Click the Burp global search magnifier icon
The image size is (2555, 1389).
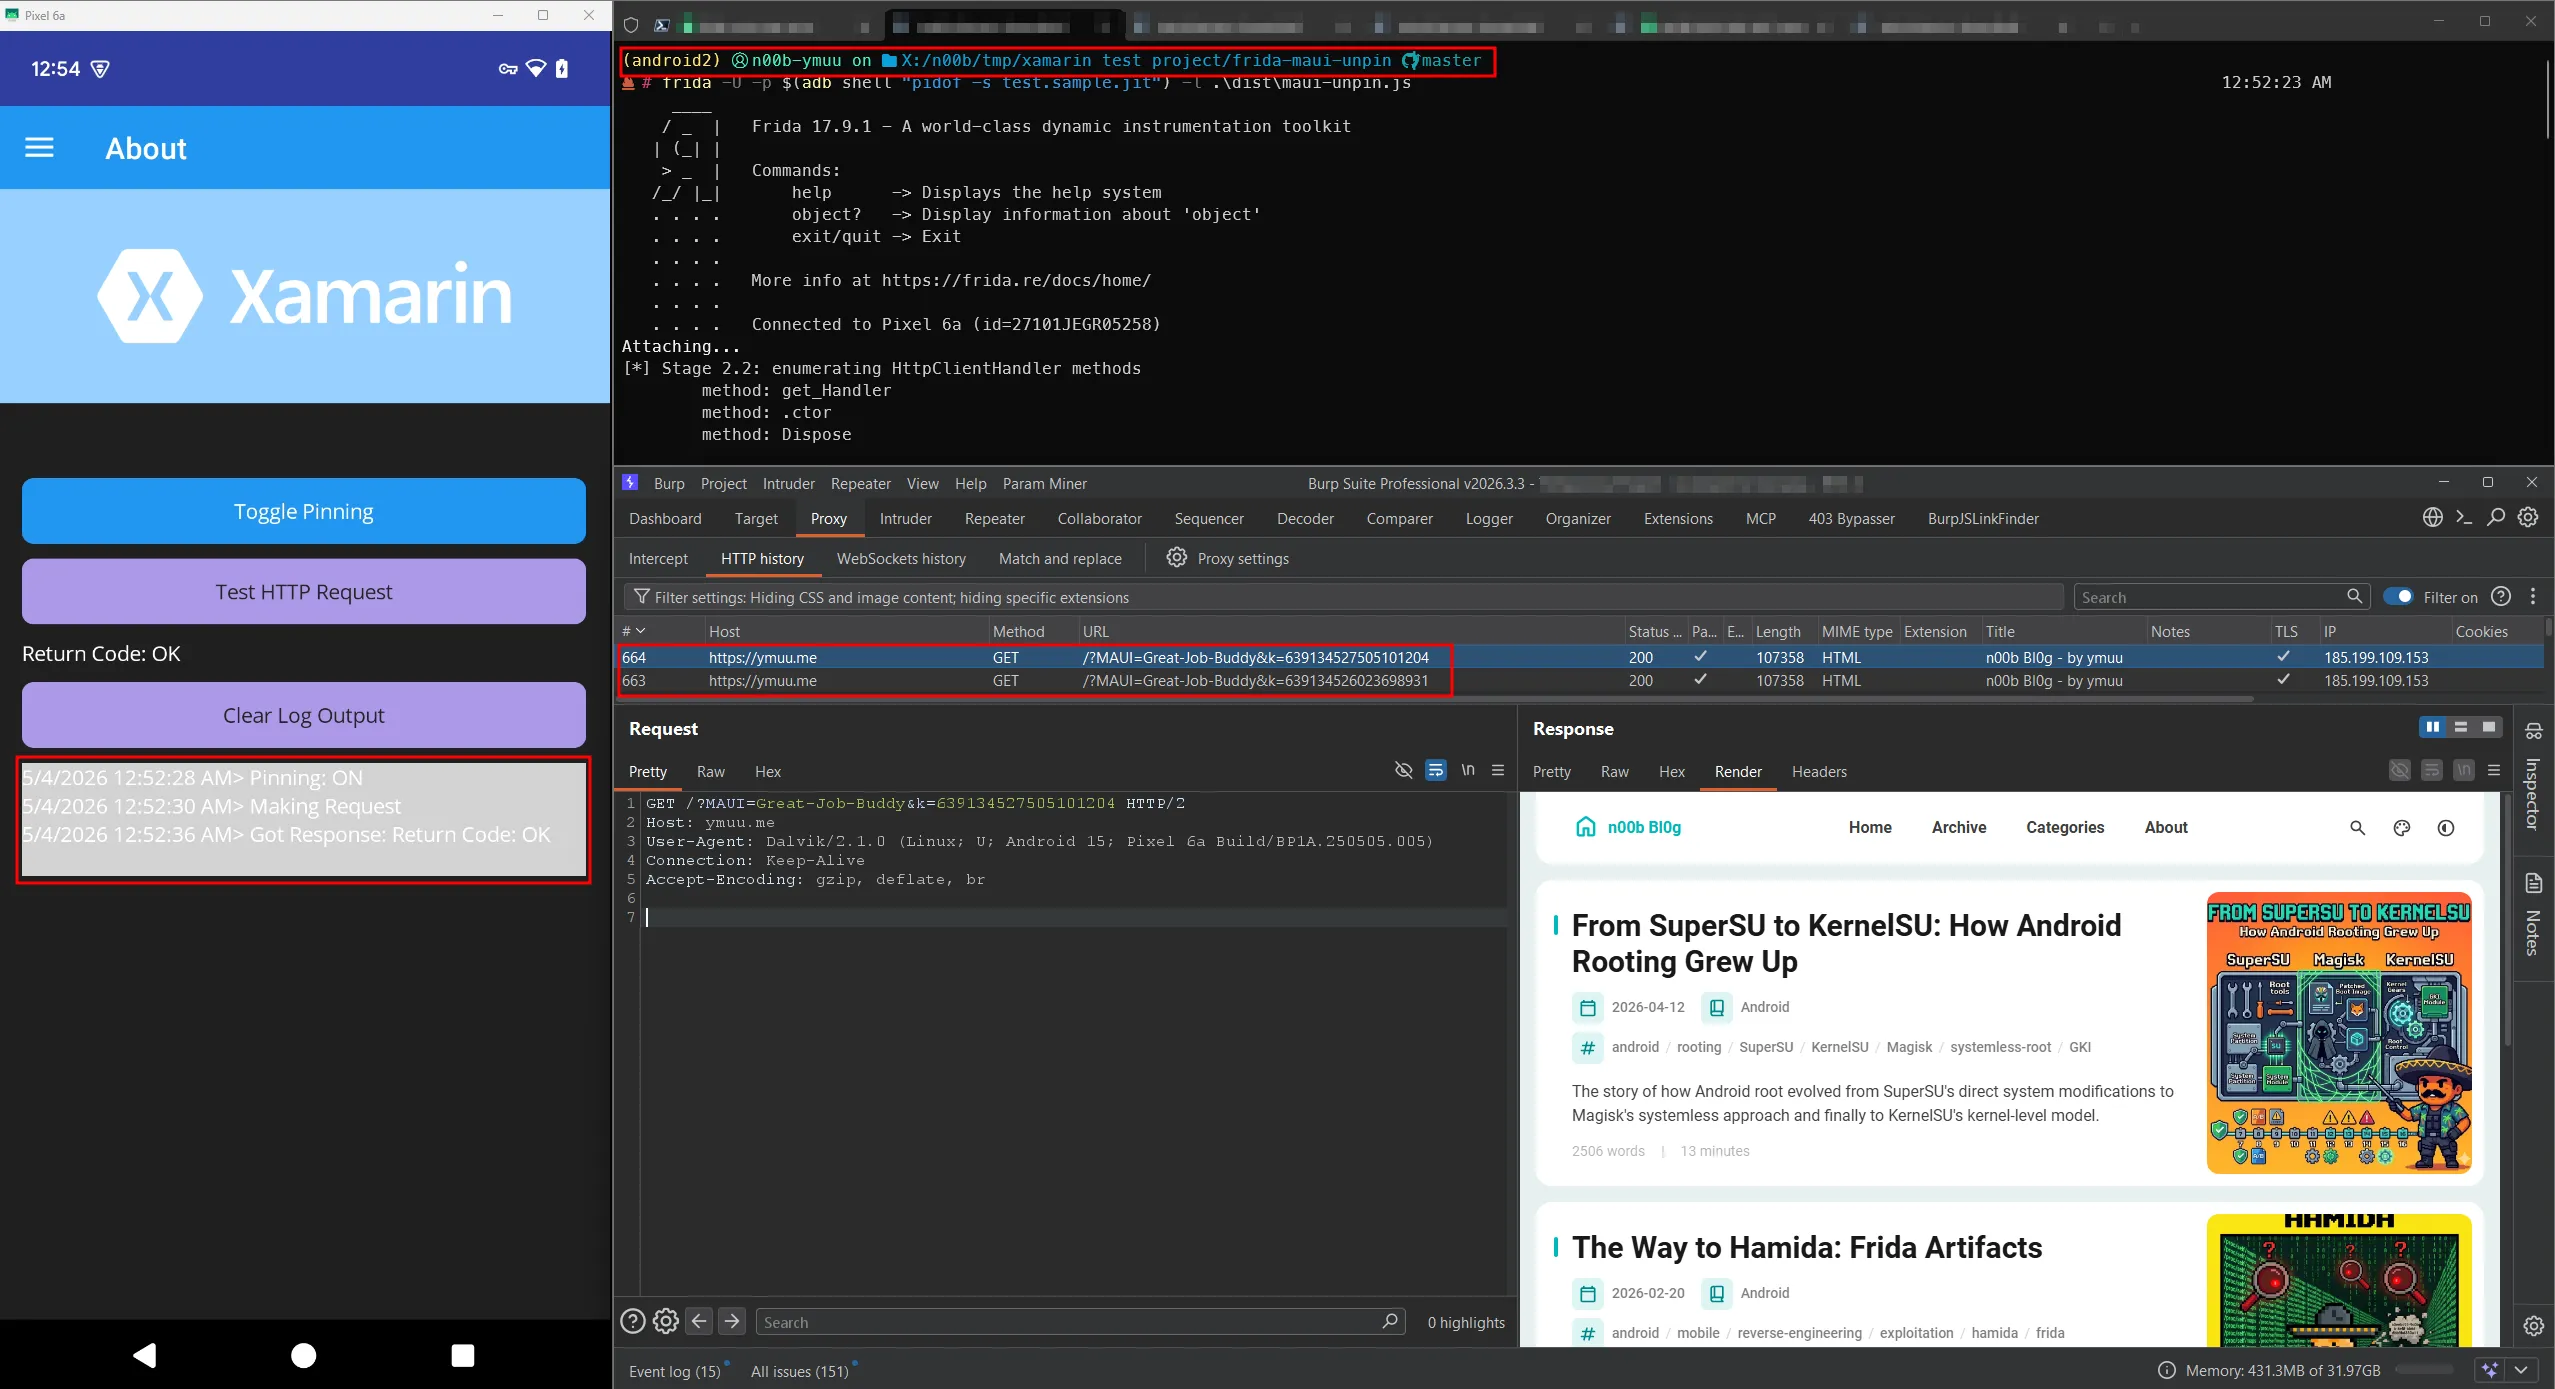pyautogui.click(x=2496, y=517)
